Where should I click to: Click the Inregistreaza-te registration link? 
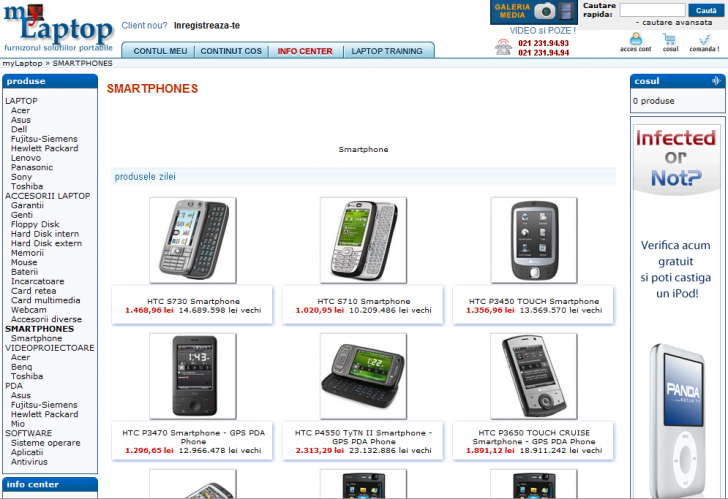(x=207, y=26)
